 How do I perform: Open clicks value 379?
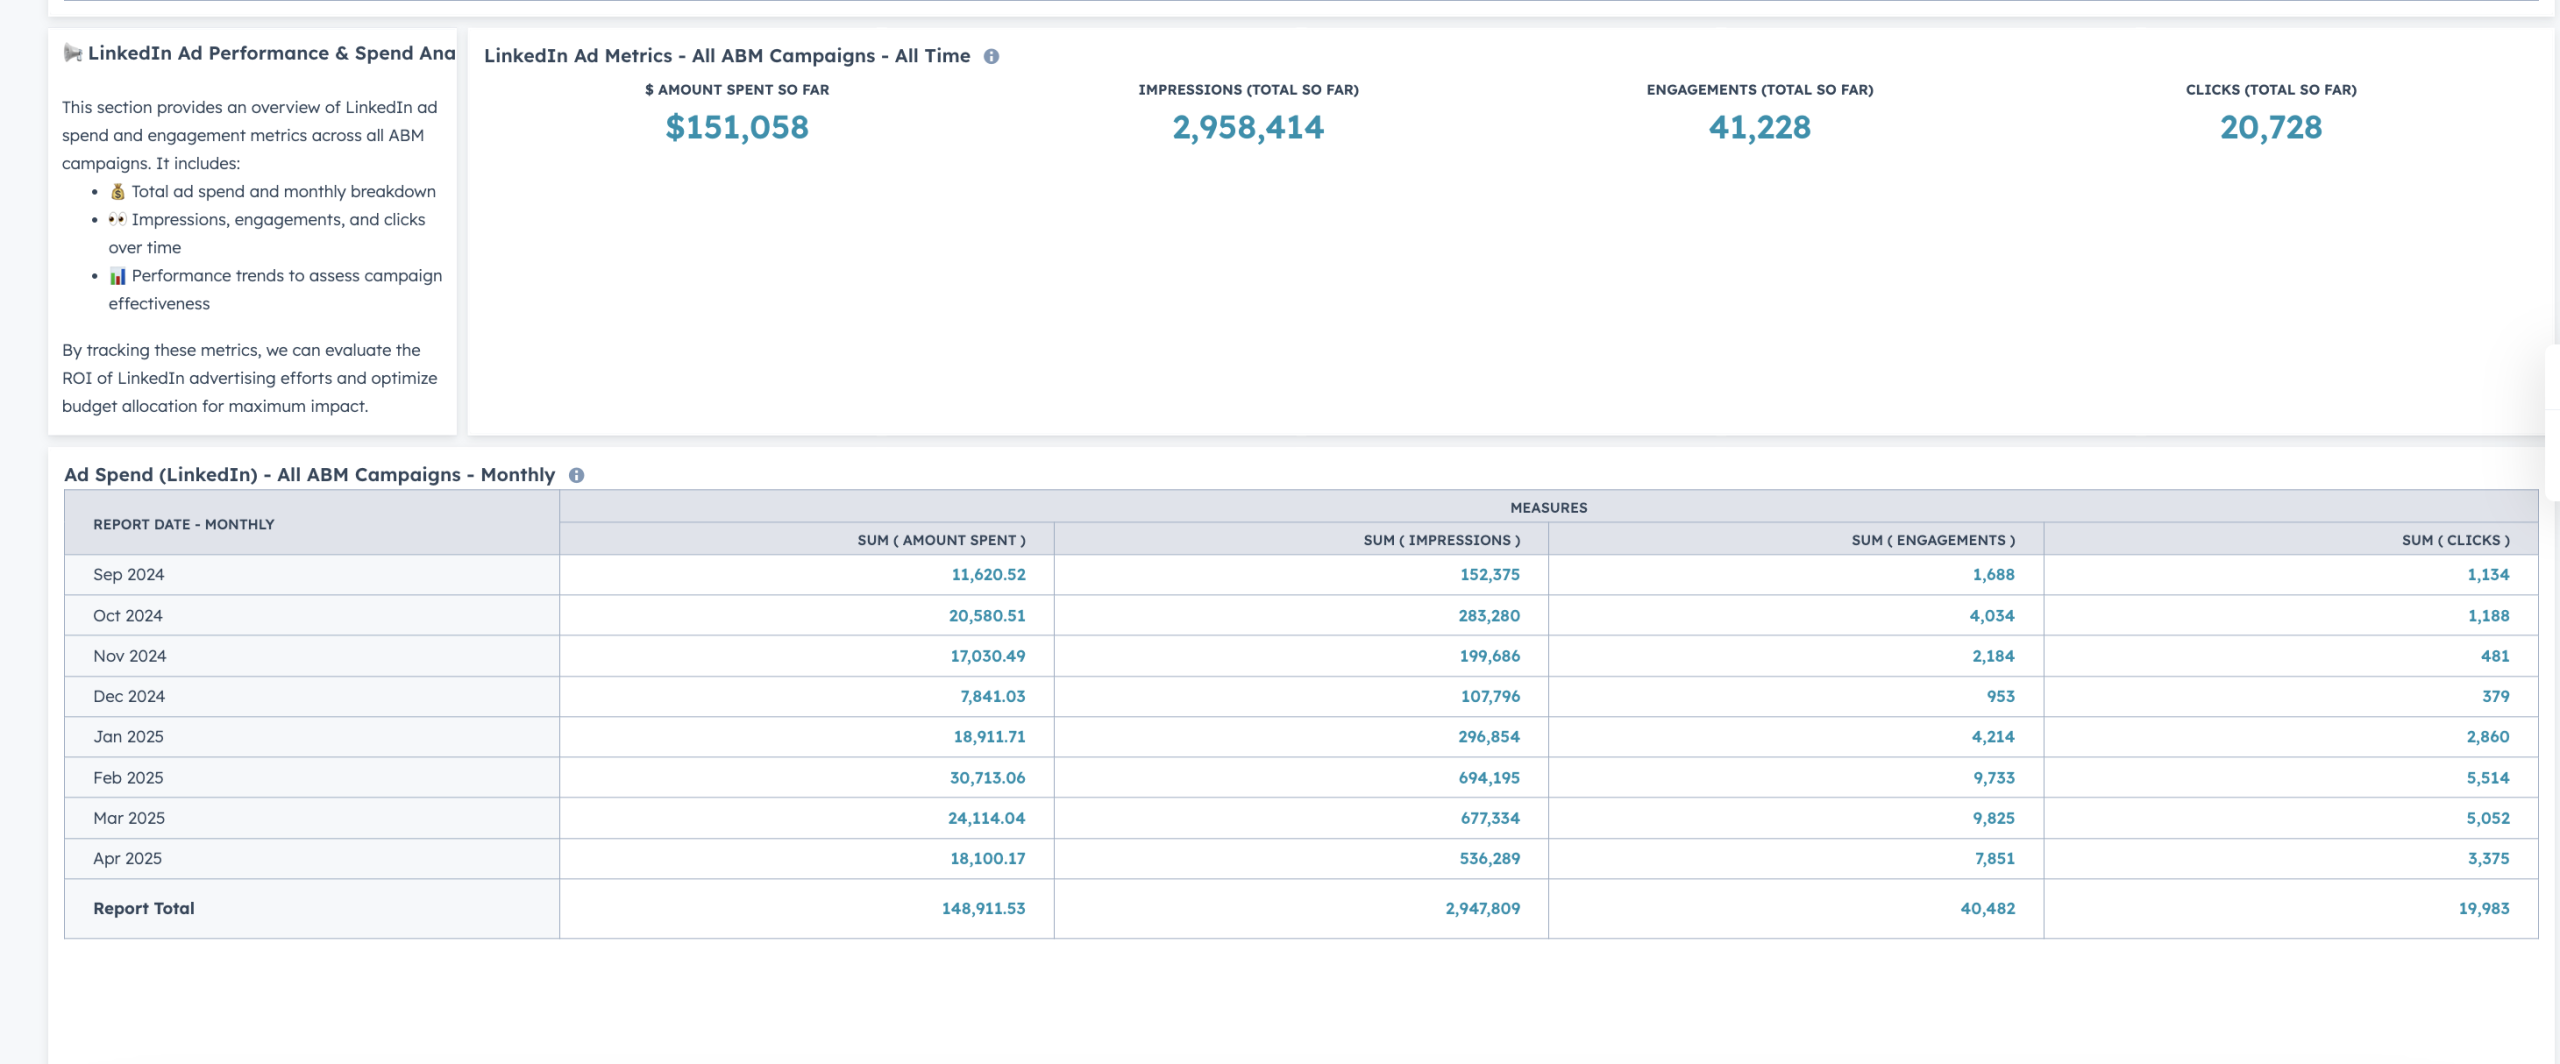[x=2495, y=696]
